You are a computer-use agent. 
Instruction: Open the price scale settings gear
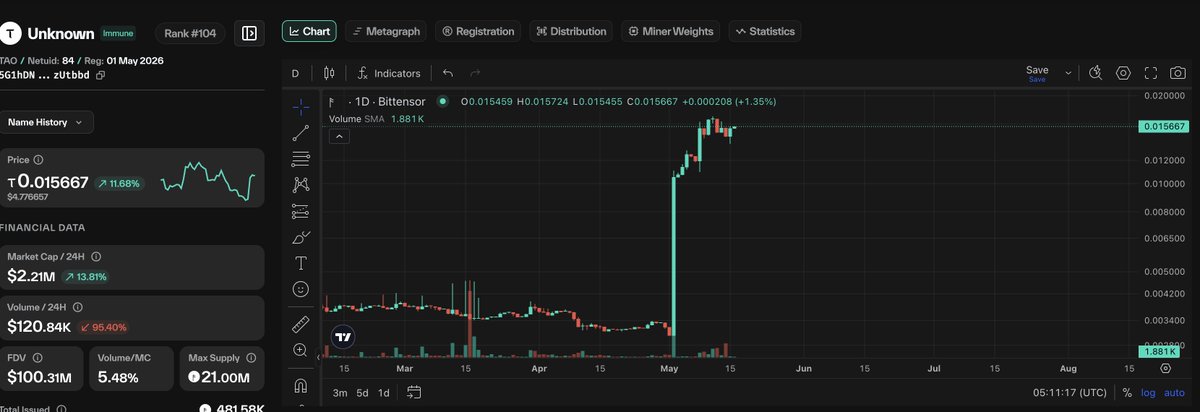point(1163,369)
